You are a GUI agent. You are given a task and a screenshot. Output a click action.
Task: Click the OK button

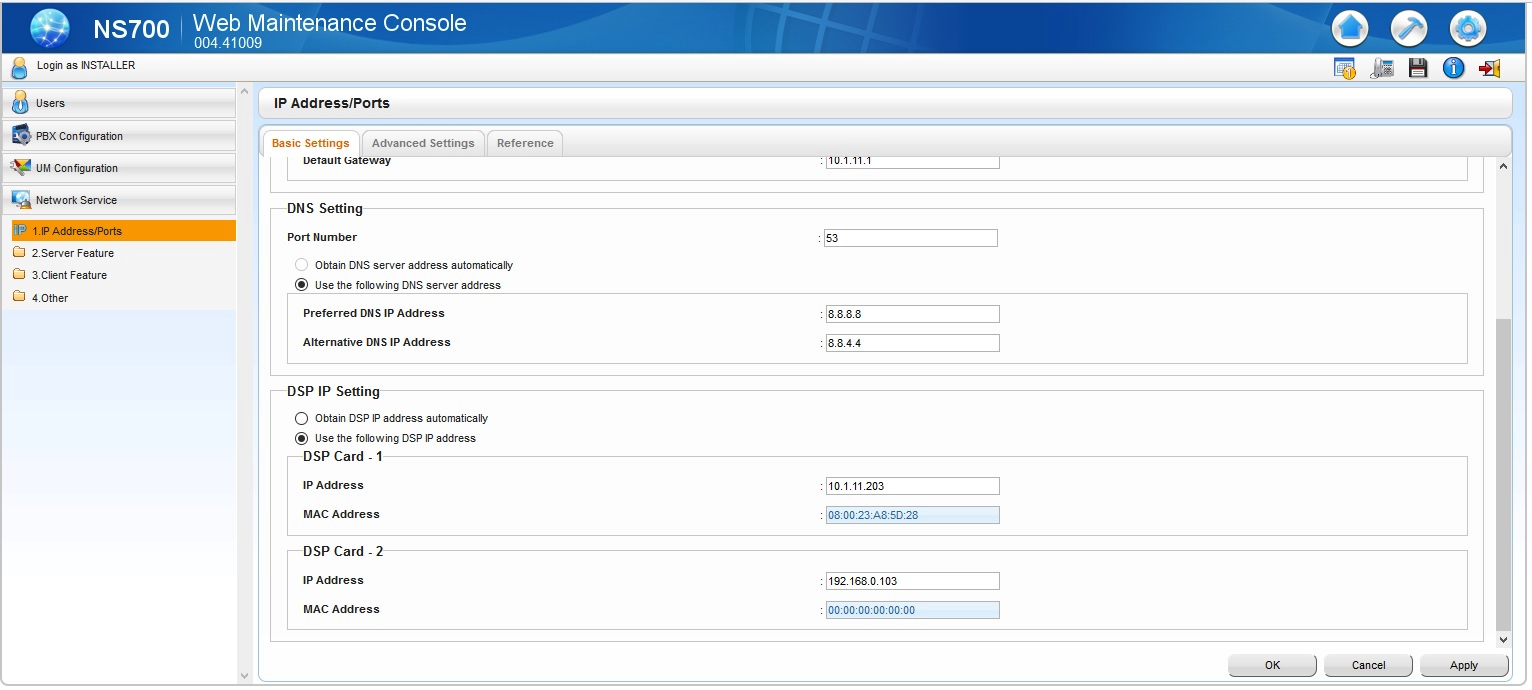[x=1272, y=665]
